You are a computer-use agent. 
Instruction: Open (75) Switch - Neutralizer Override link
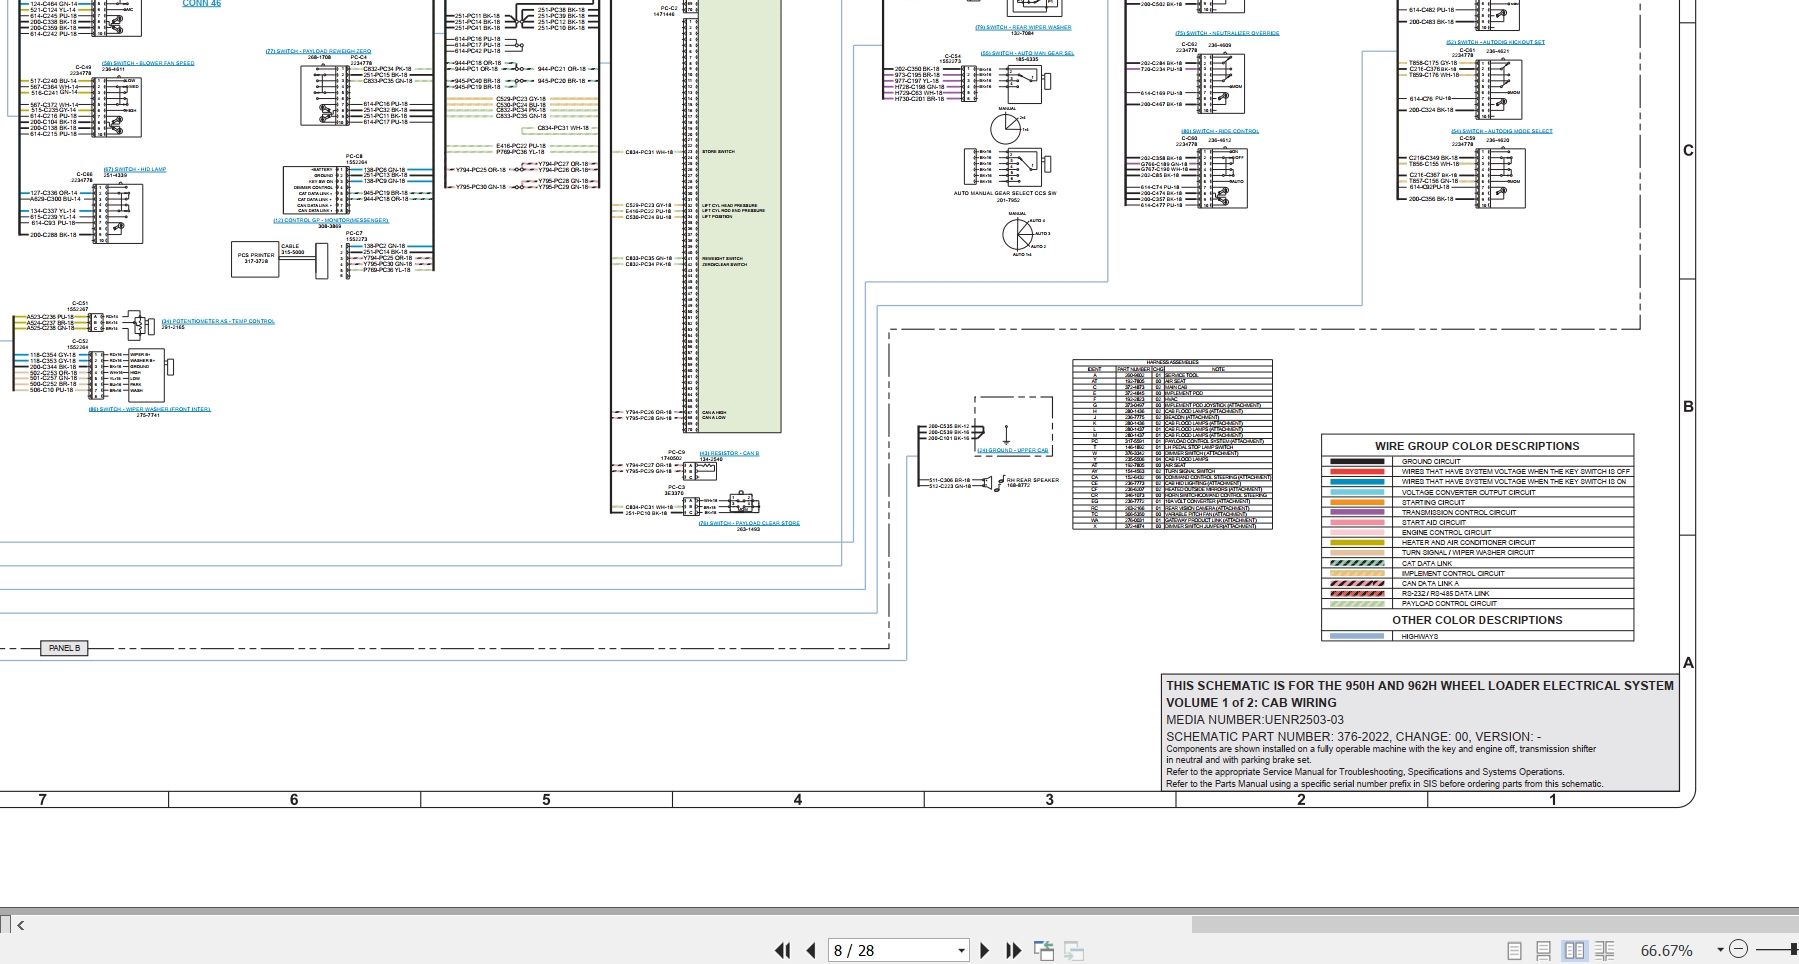[1227, 33]
